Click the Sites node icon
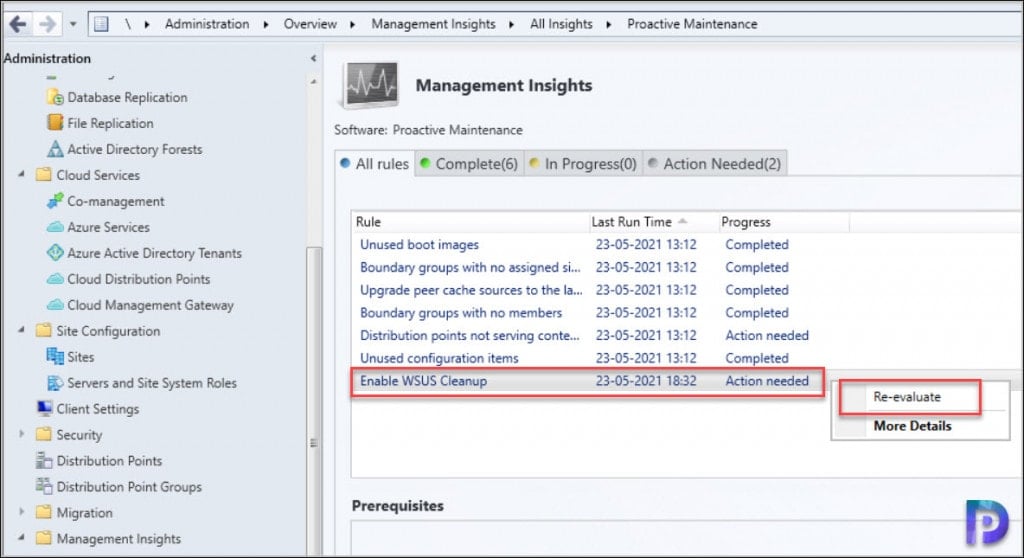Screen dimensions: 1024x558 [x=56, y=356]
